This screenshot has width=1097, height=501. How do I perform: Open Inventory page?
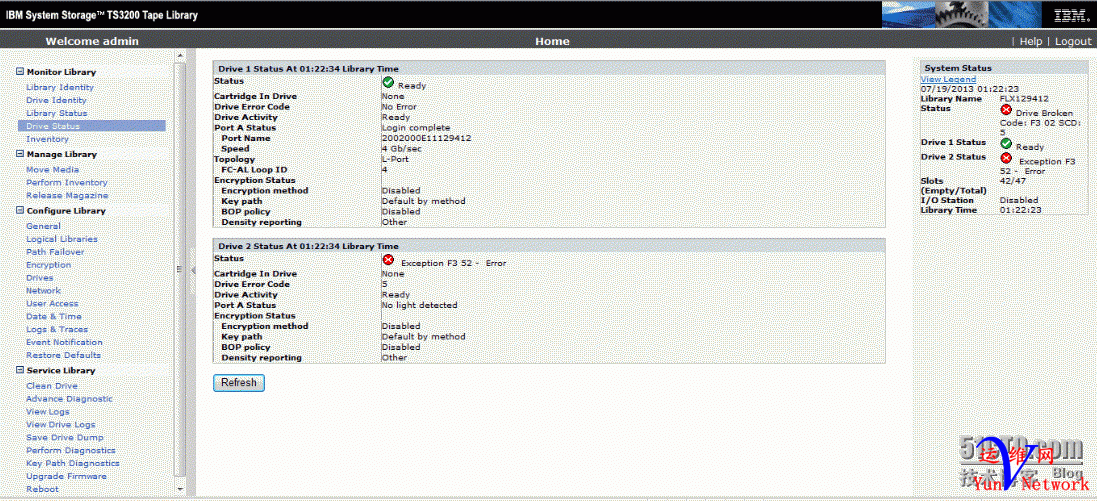[47, 139]
